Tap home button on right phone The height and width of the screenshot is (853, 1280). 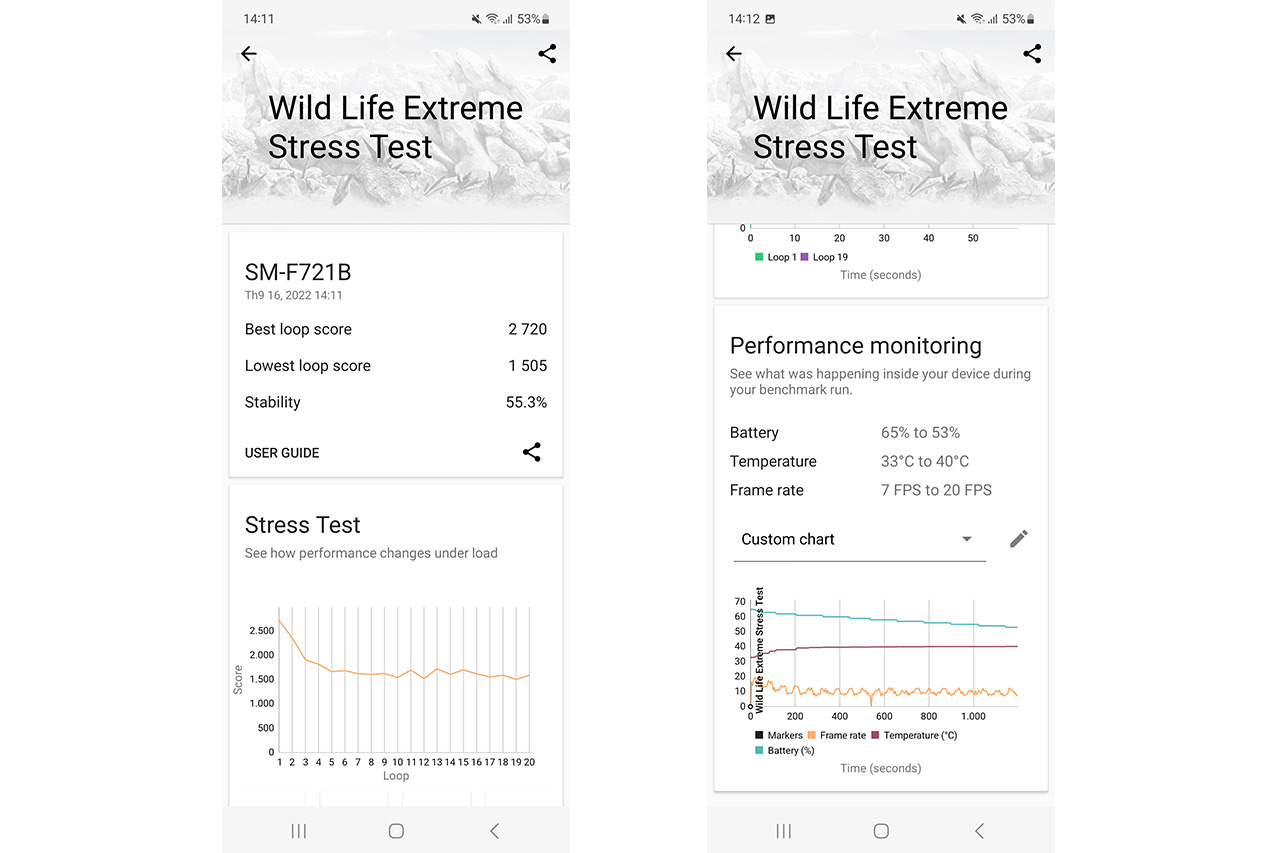tap(881, 831)
